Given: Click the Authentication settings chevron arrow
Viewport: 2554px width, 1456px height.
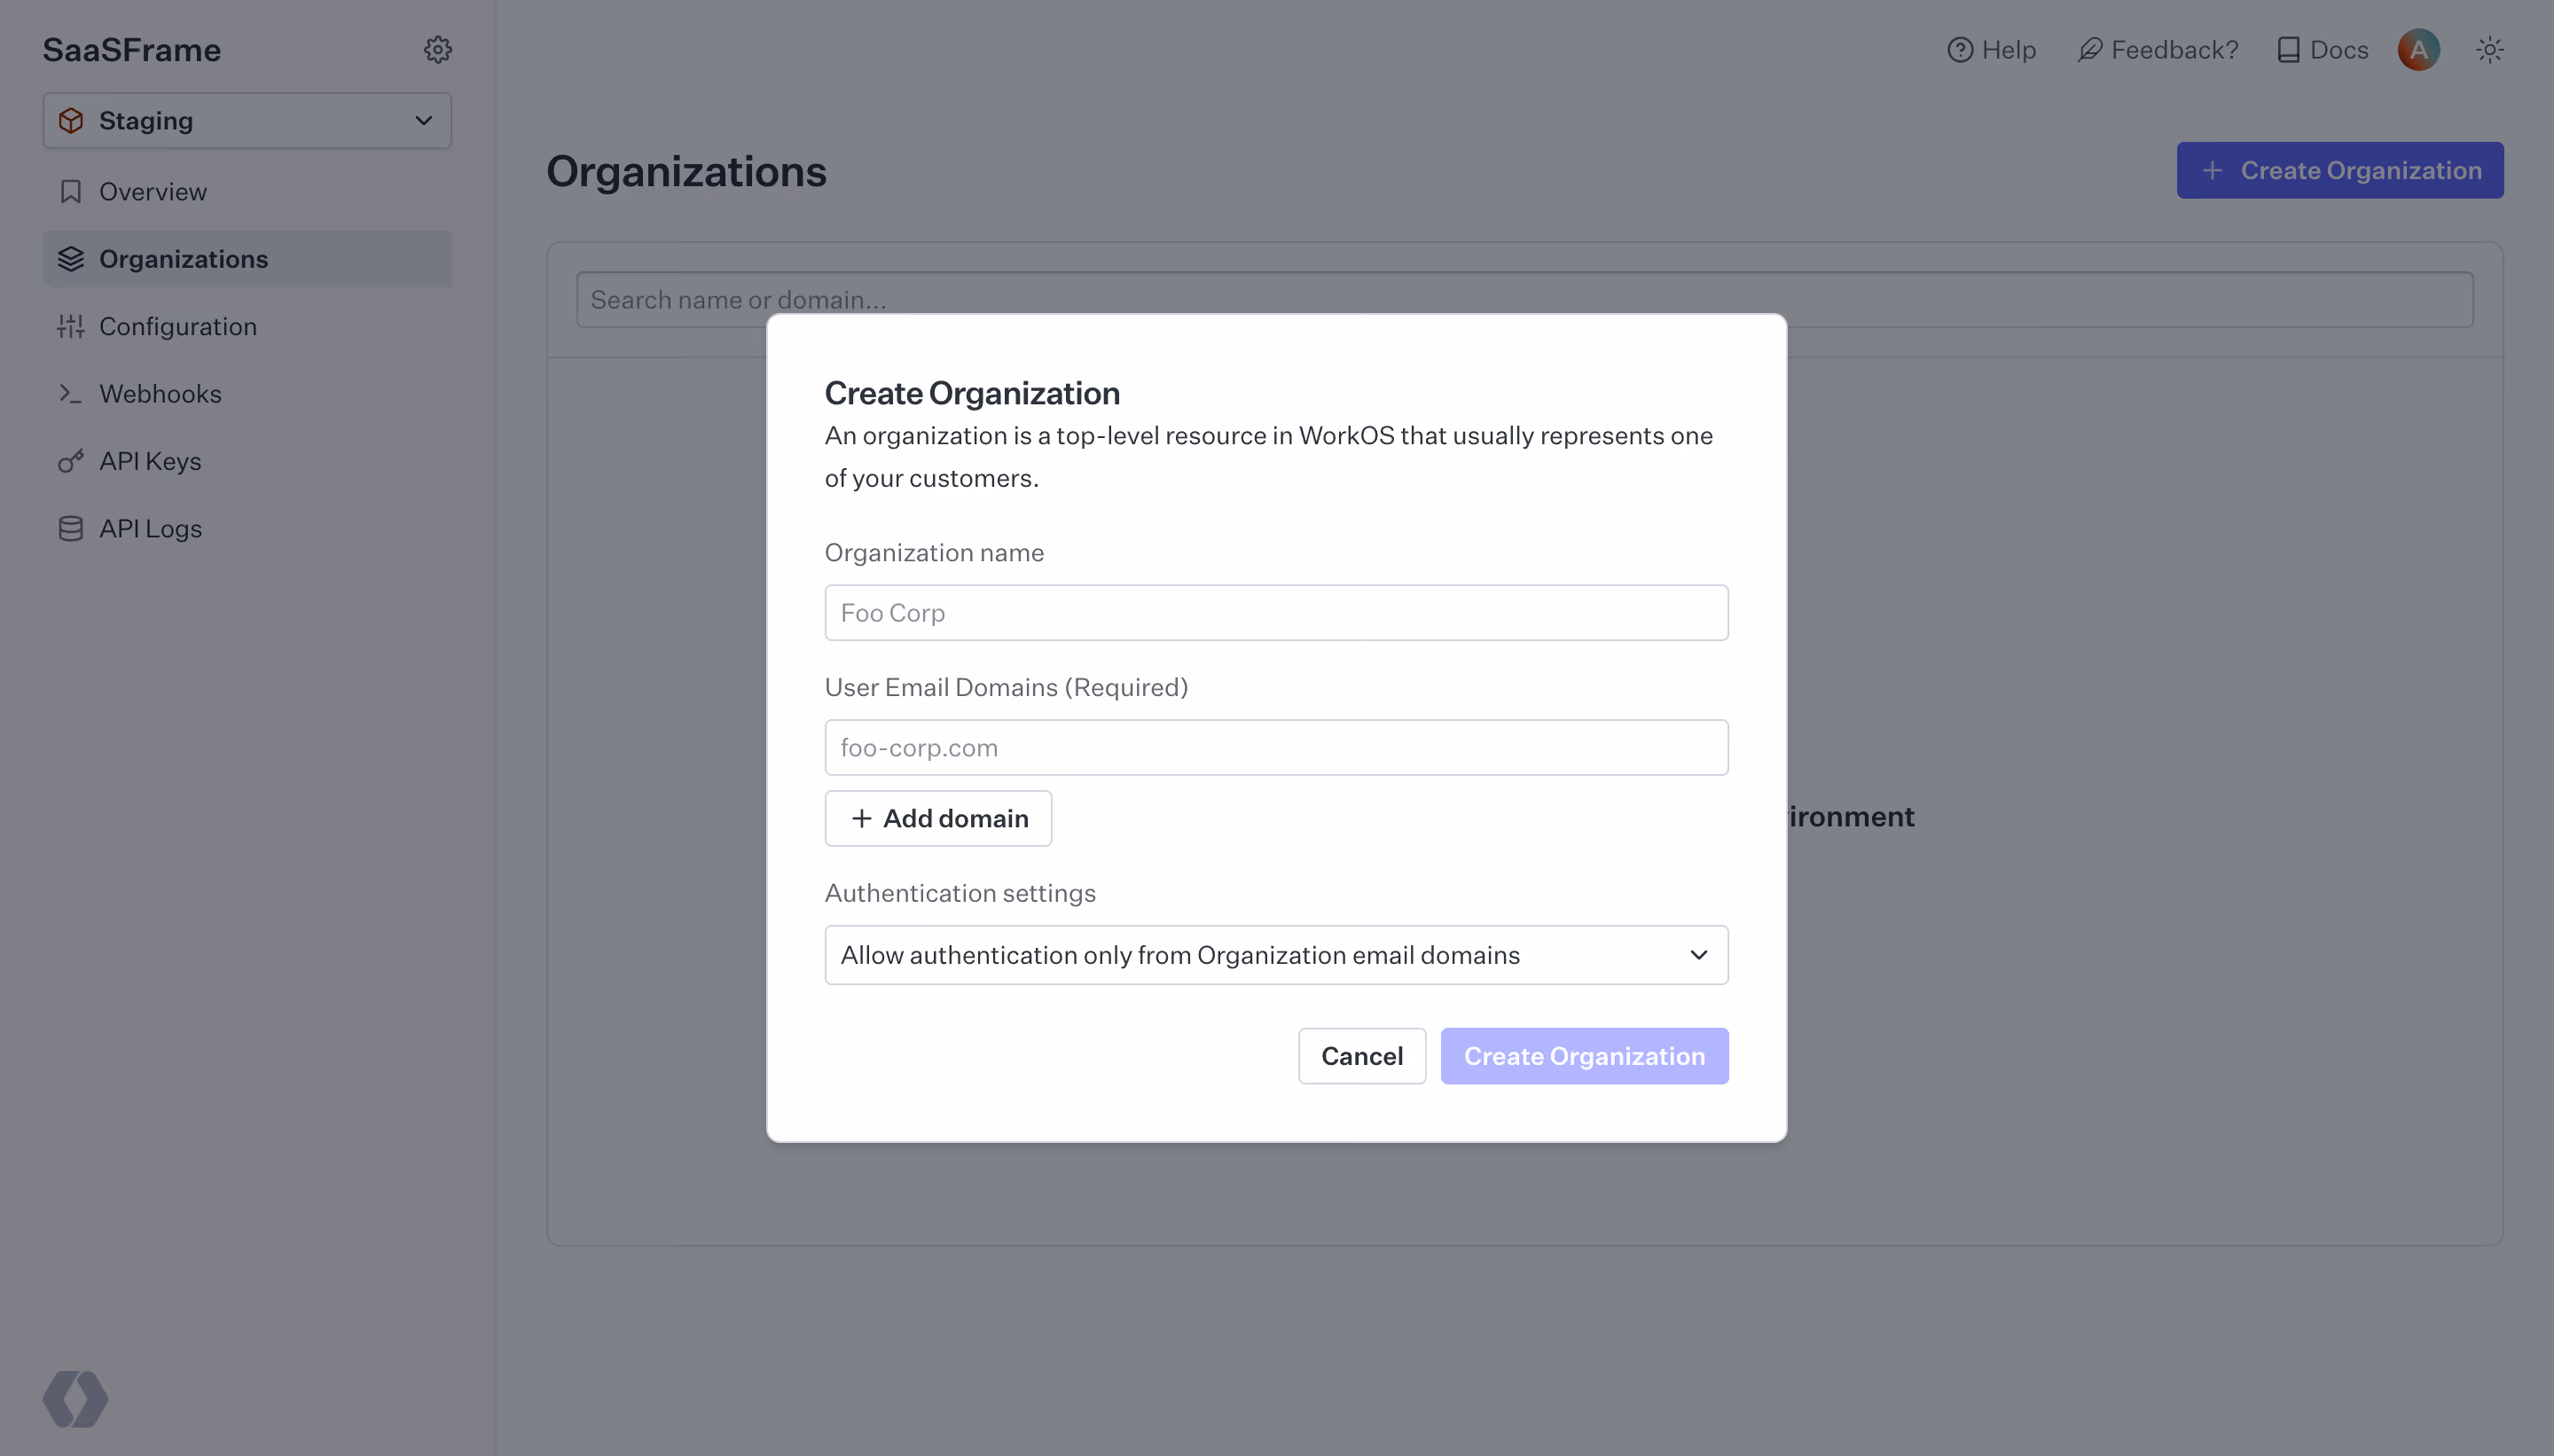Looking at the screenshot, I should coord(1698,955).
